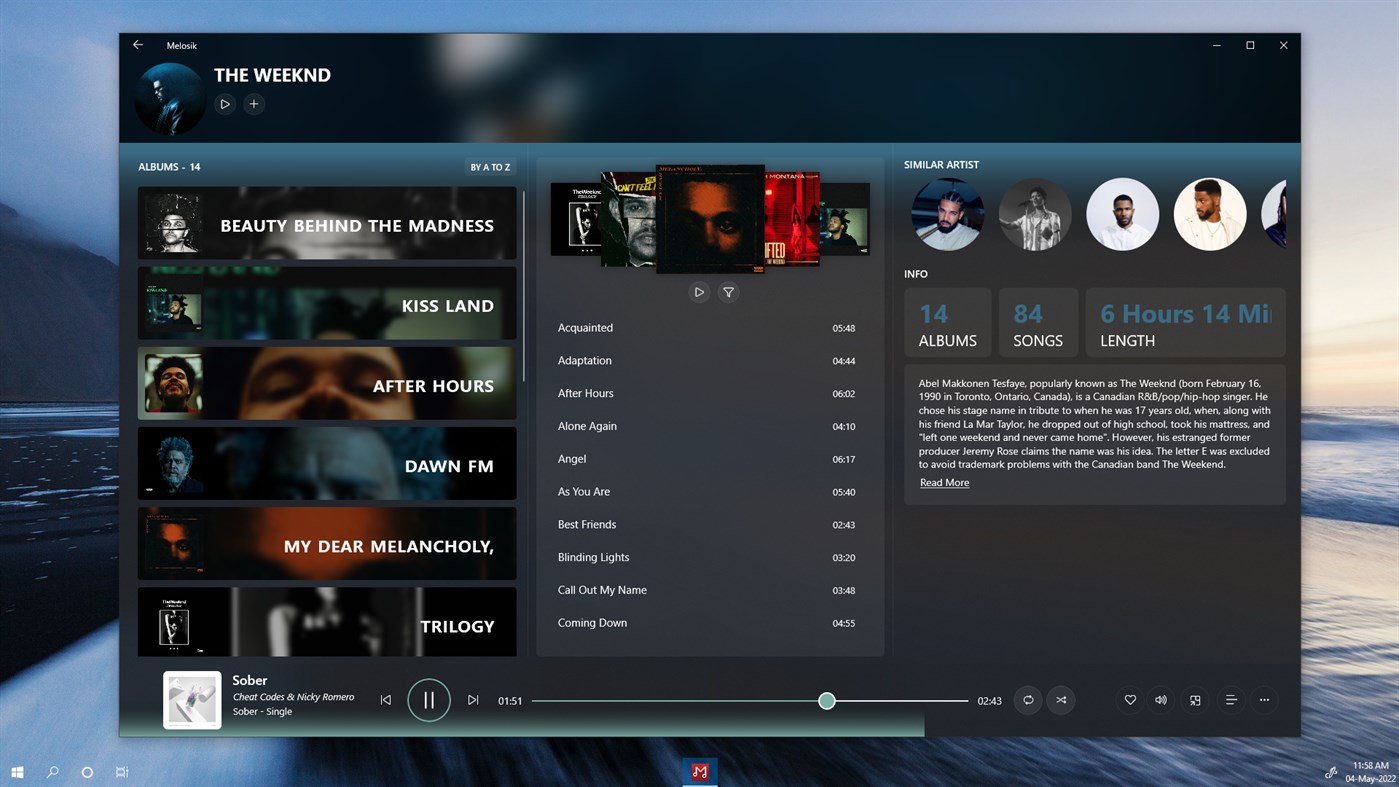This screenshot has height=787, width=1399.
Task: Favorite the song Sober with the heart icon
Action: (x=1129, y=700)
